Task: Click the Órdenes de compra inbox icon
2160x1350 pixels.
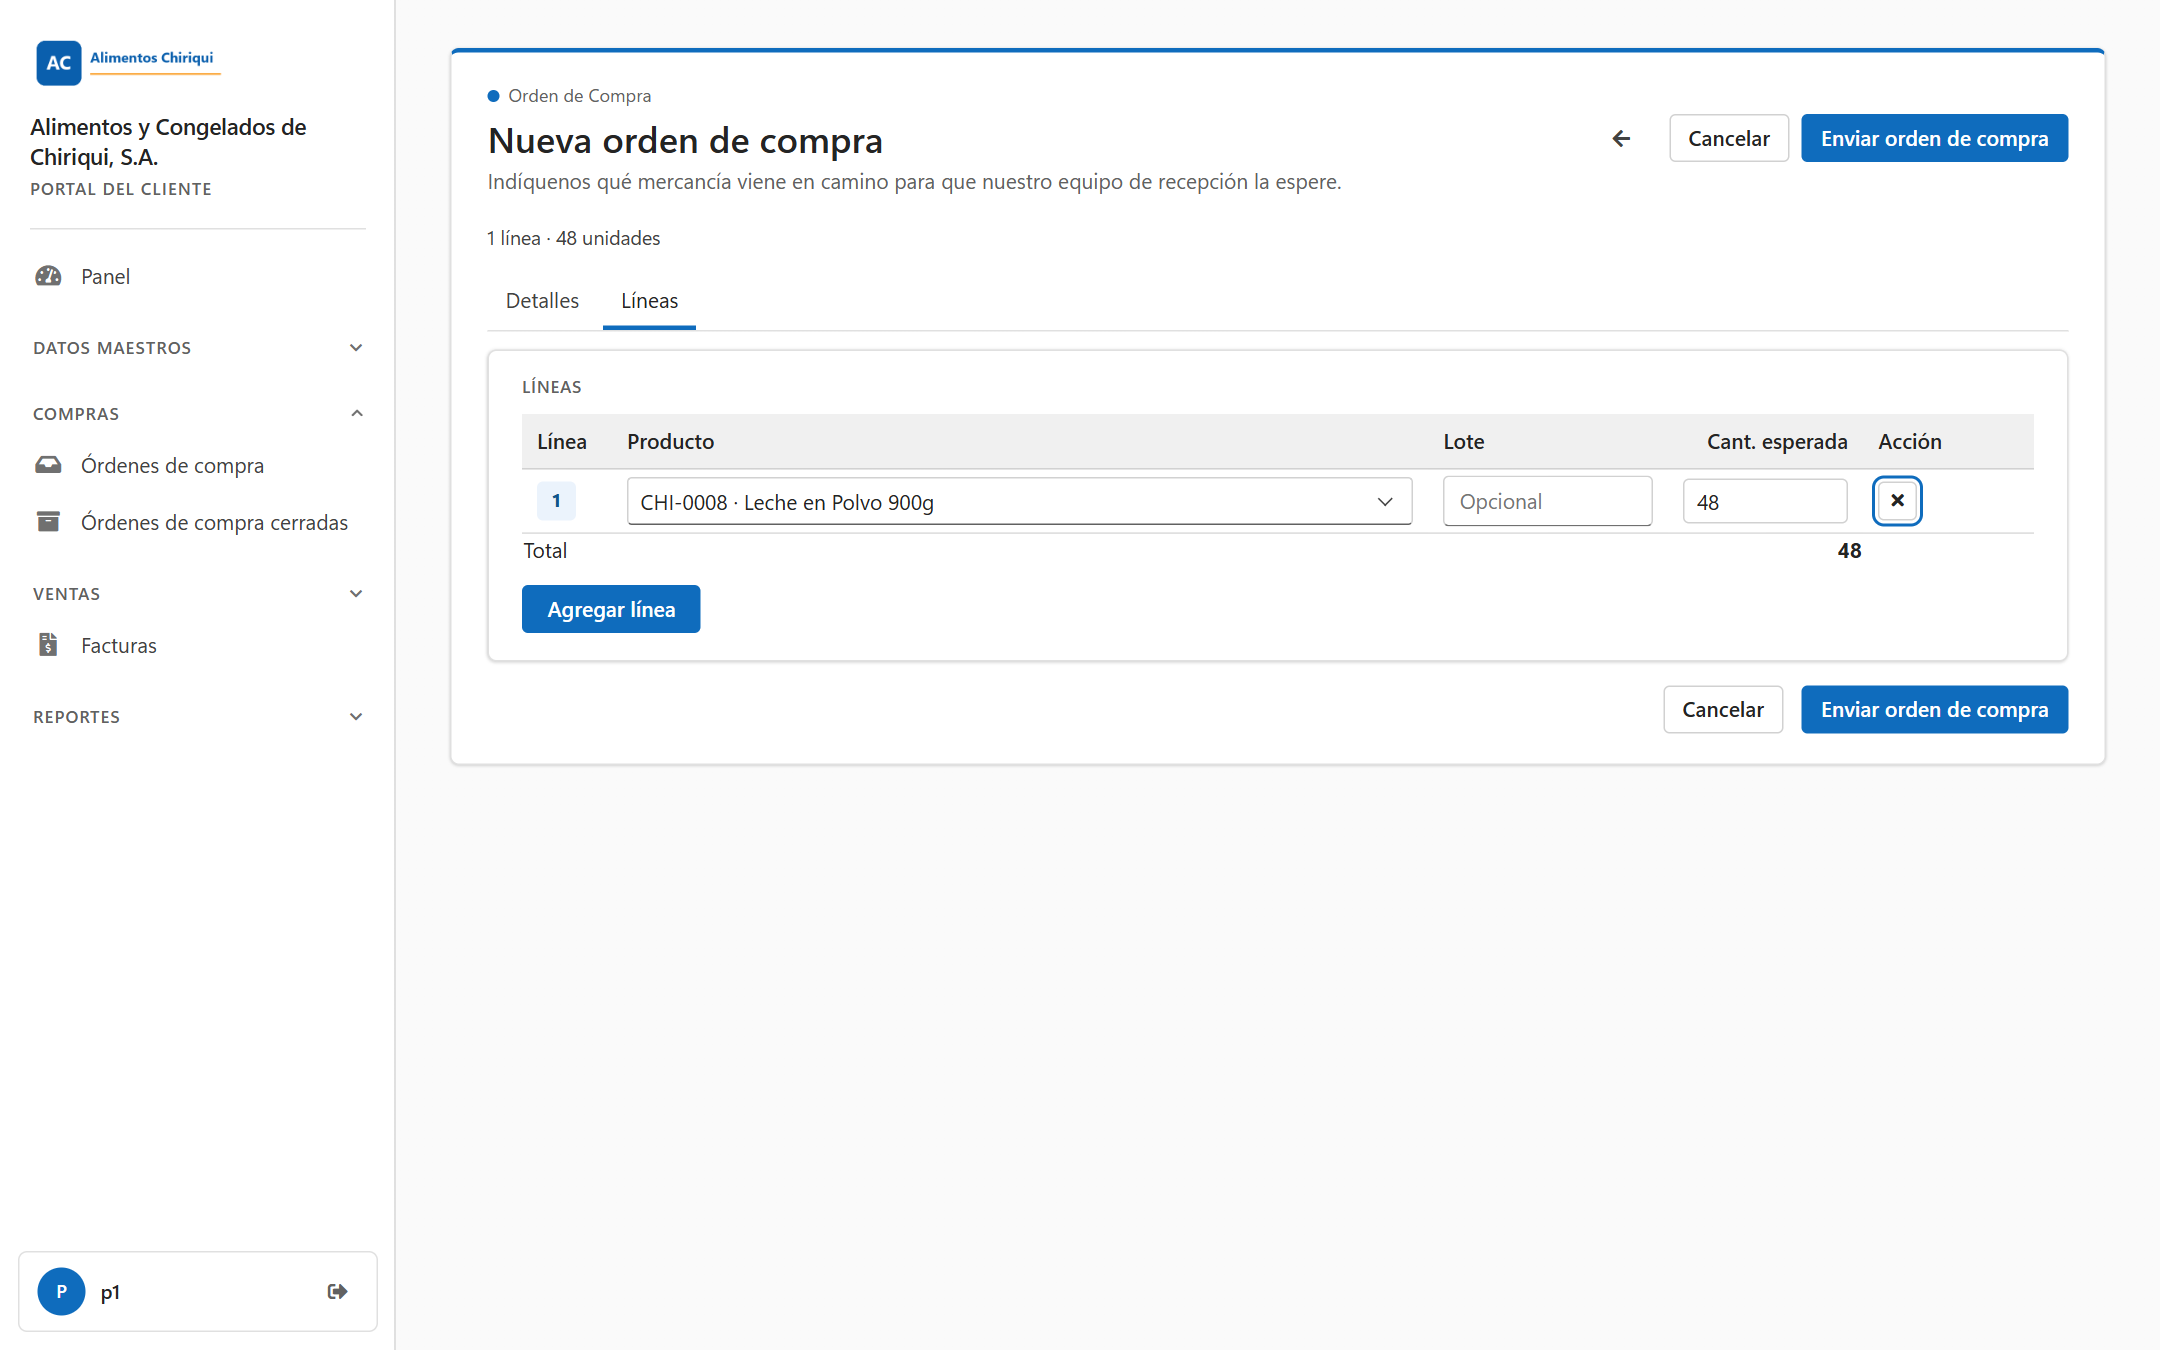Action: pyautogui.click(x=48, y=465)
